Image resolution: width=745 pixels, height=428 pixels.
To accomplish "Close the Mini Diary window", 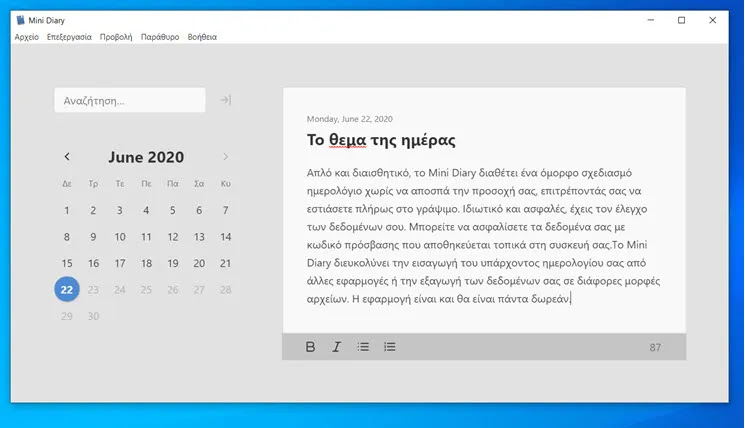I will pos(713,20).
